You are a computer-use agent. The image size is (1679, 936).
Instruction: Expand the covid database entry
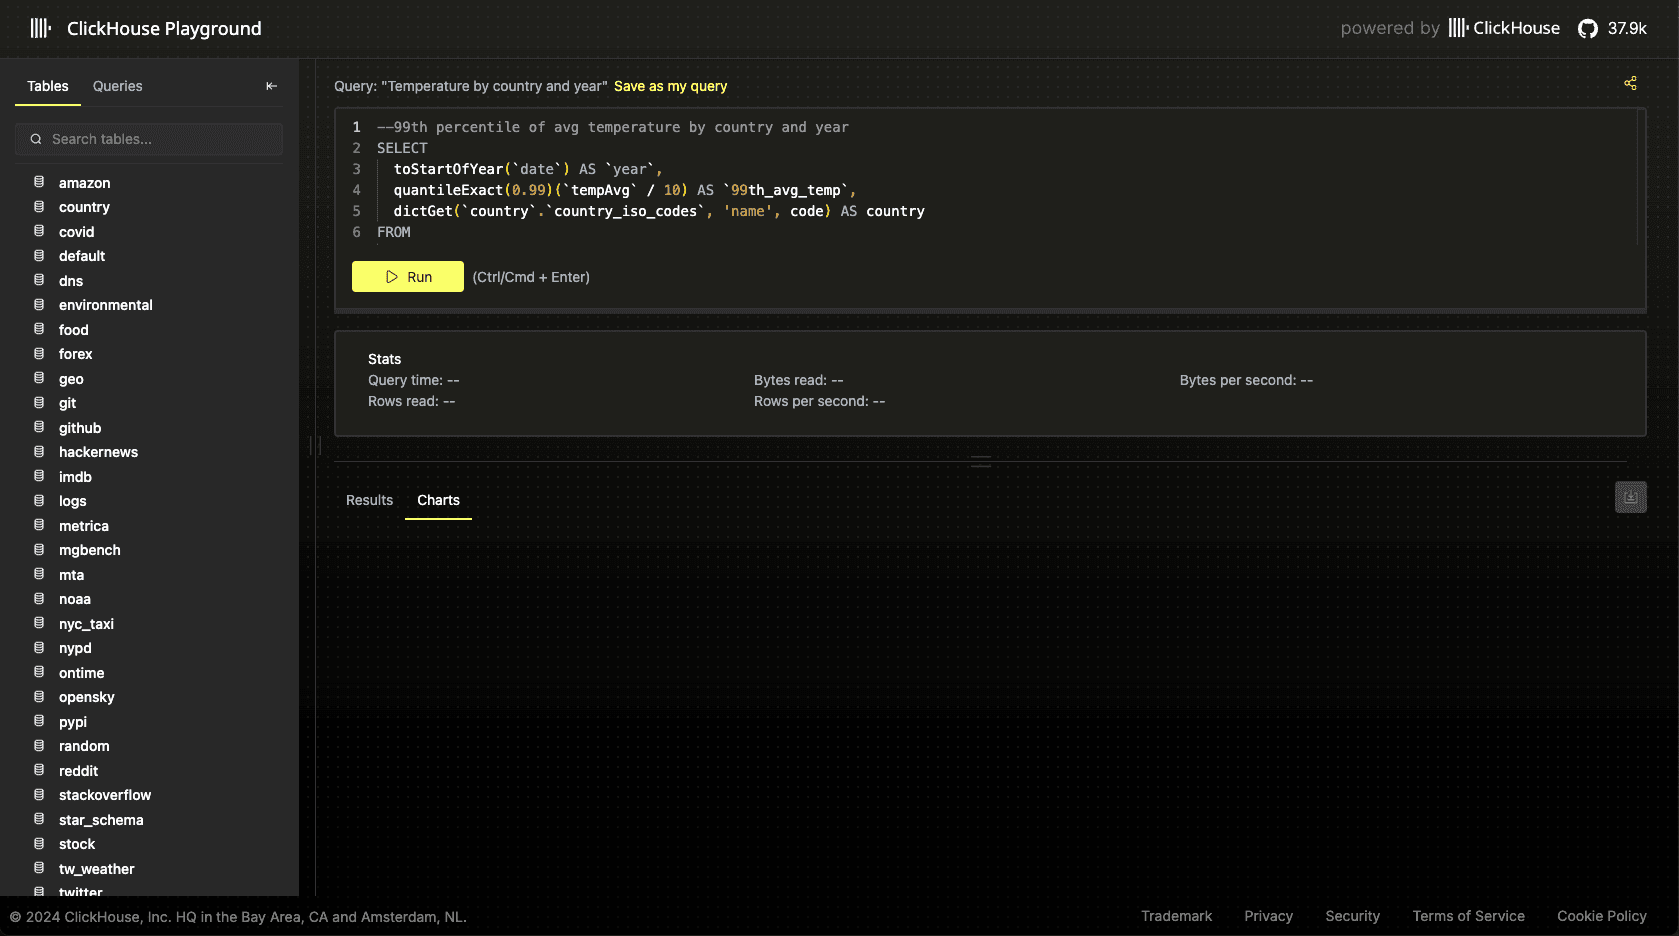coord(76,232)
